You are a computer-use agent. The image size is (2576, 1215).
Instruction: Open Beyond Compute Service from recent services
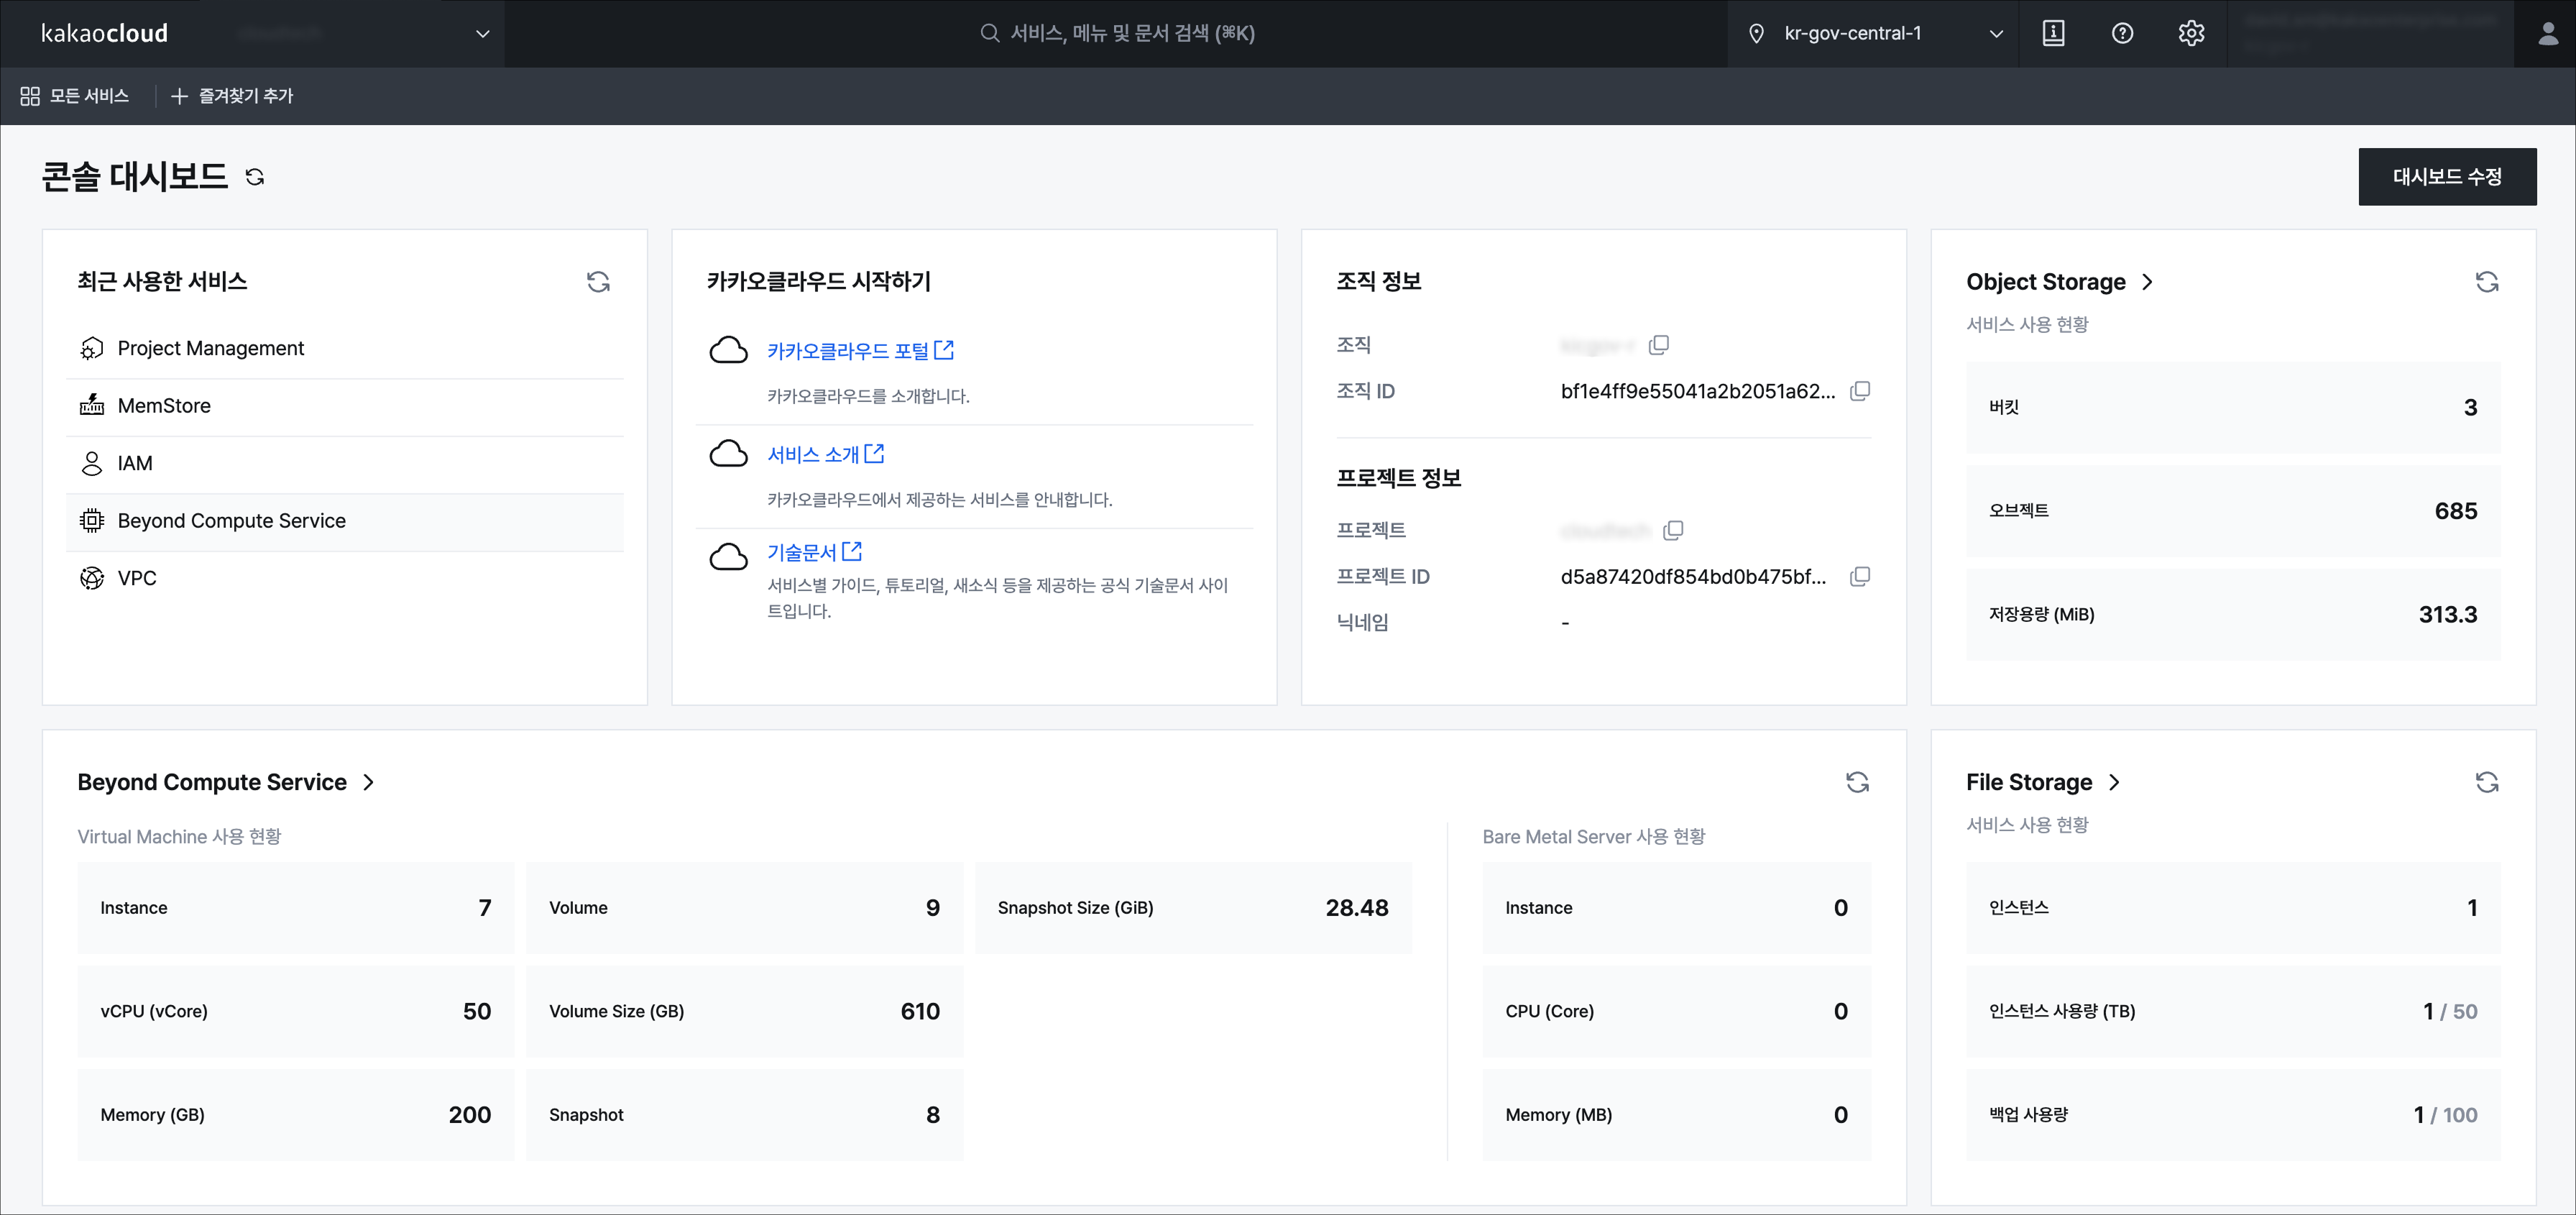[x=345, y=521]
